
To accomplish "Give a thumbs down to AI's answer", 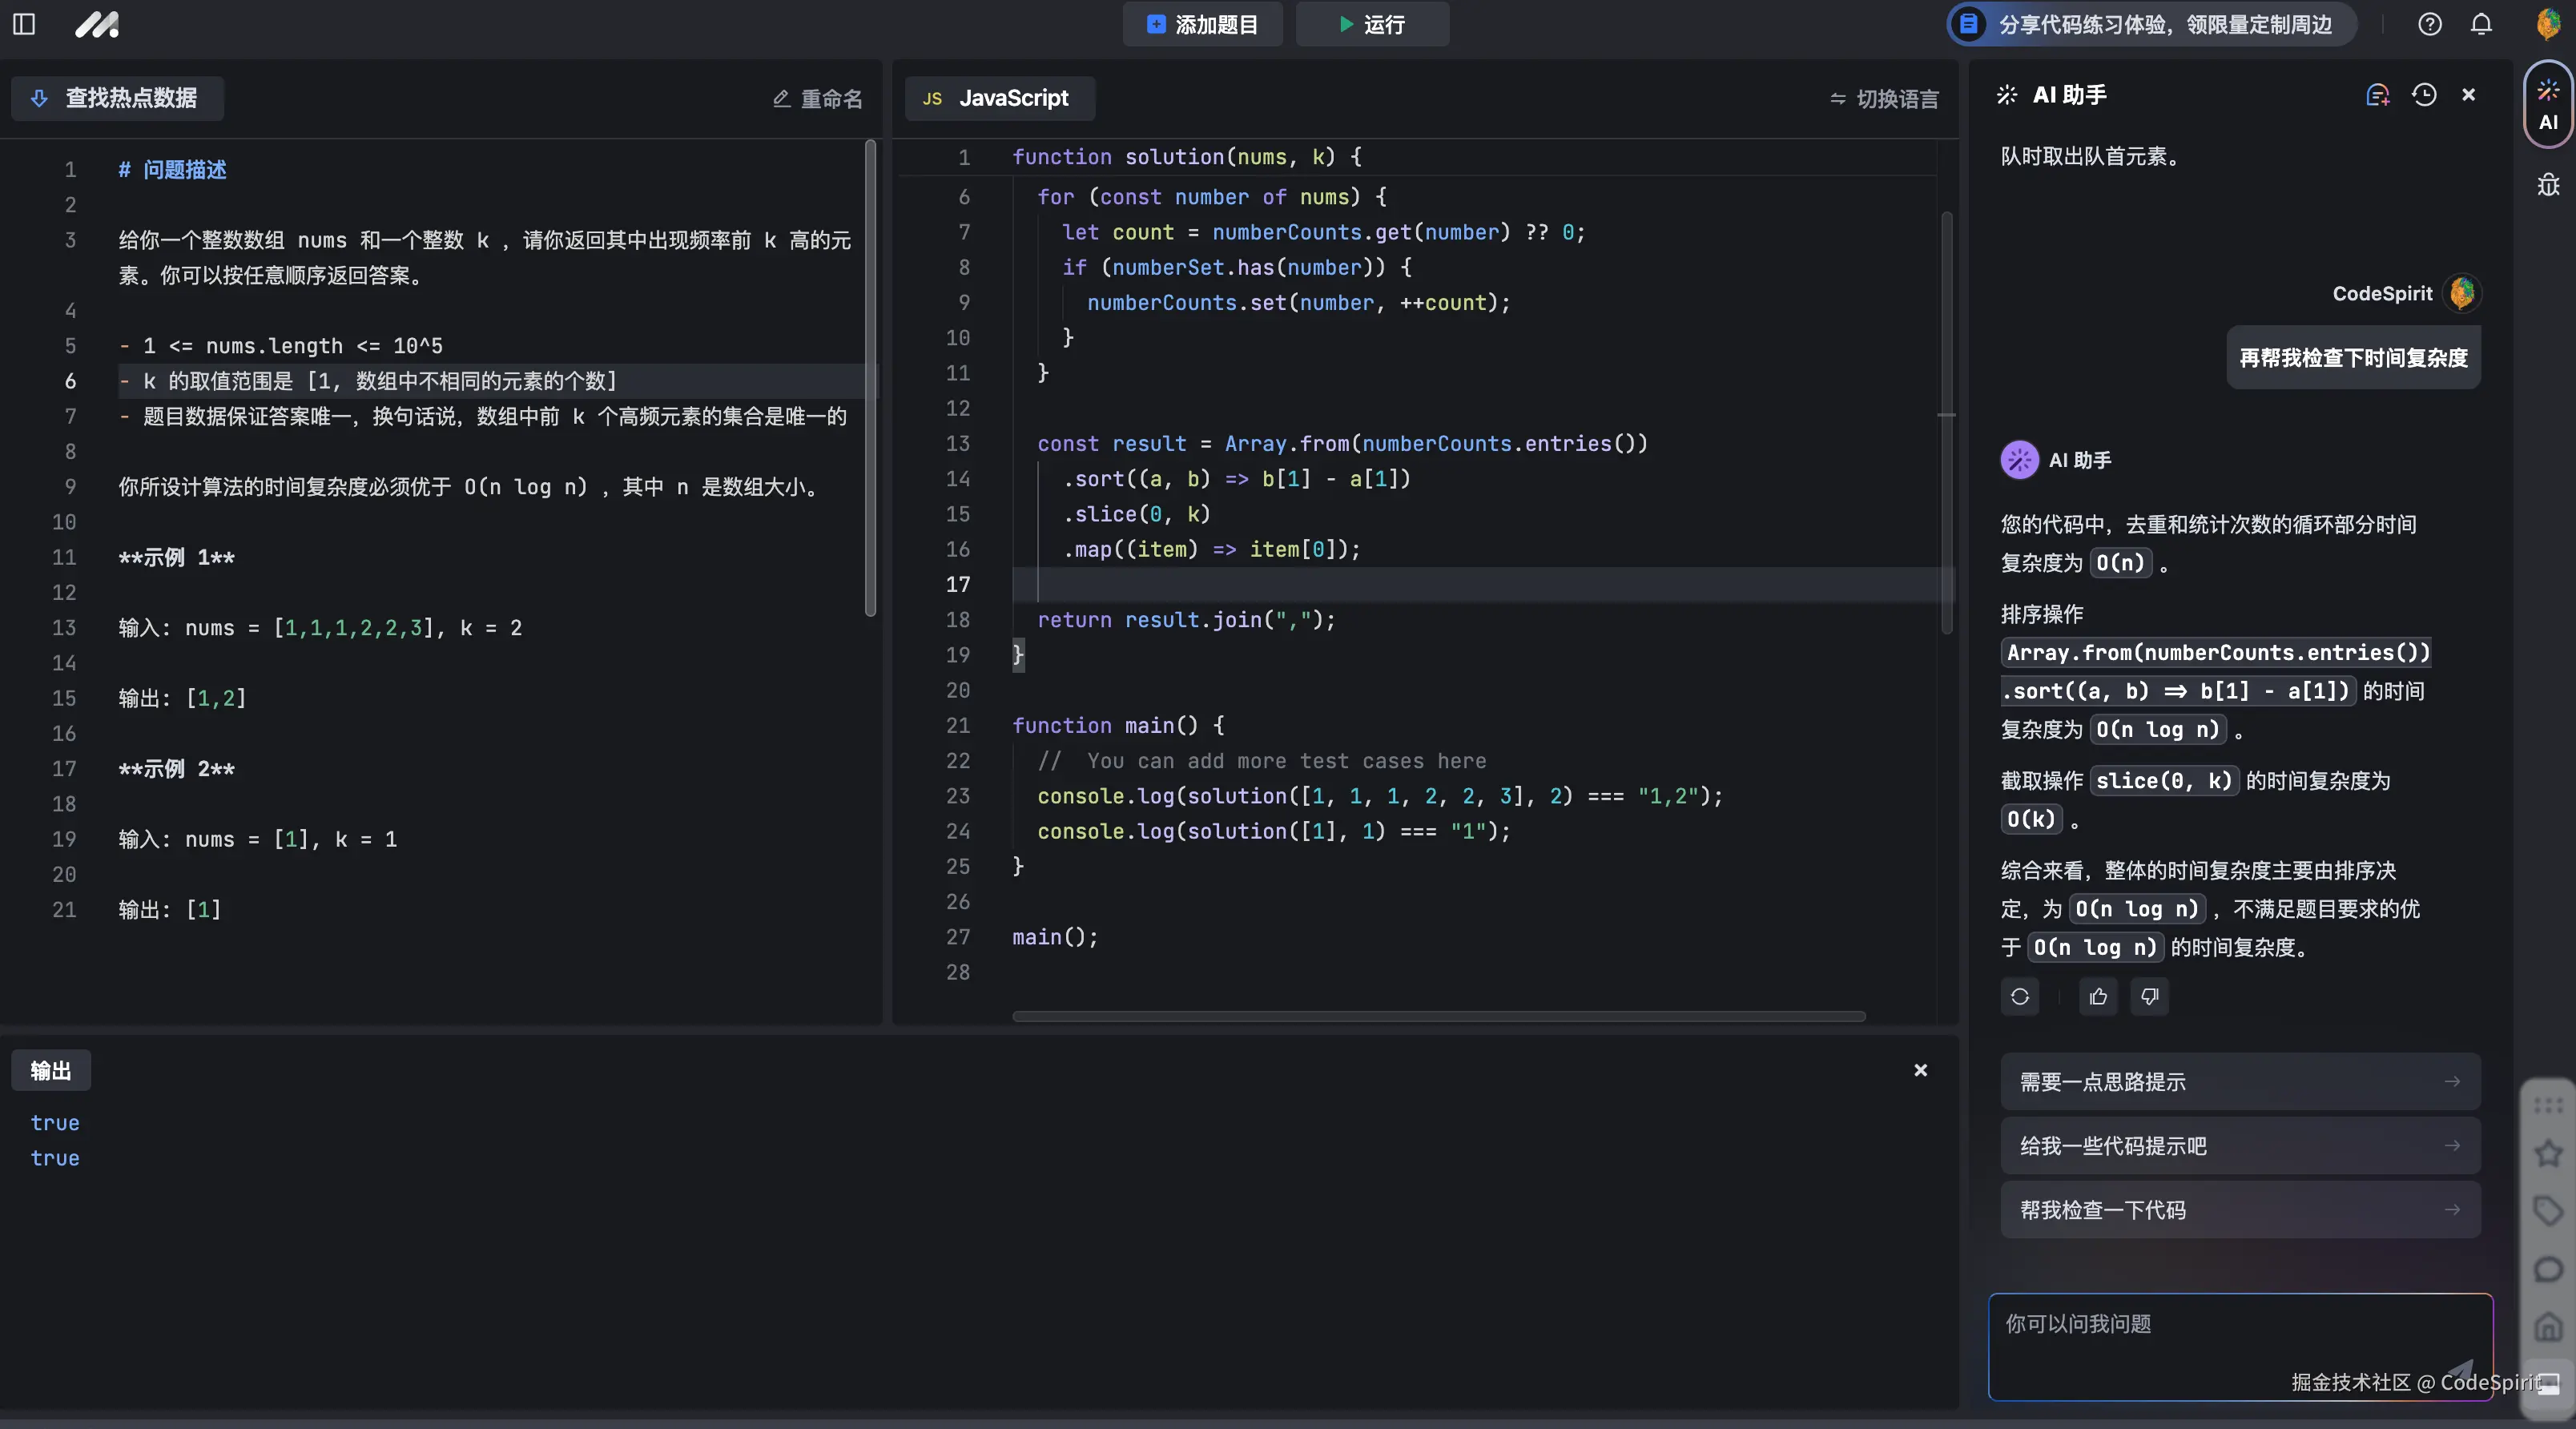I will pos(2150,997).
